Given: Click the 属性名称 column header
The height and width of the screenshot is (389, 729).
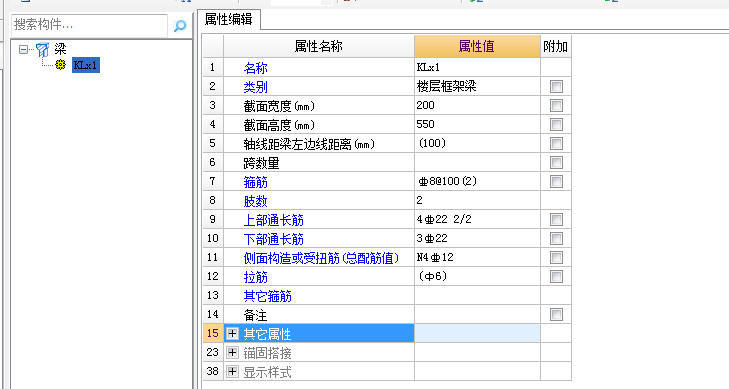Looking at the screenshot, I should point(319,46).
